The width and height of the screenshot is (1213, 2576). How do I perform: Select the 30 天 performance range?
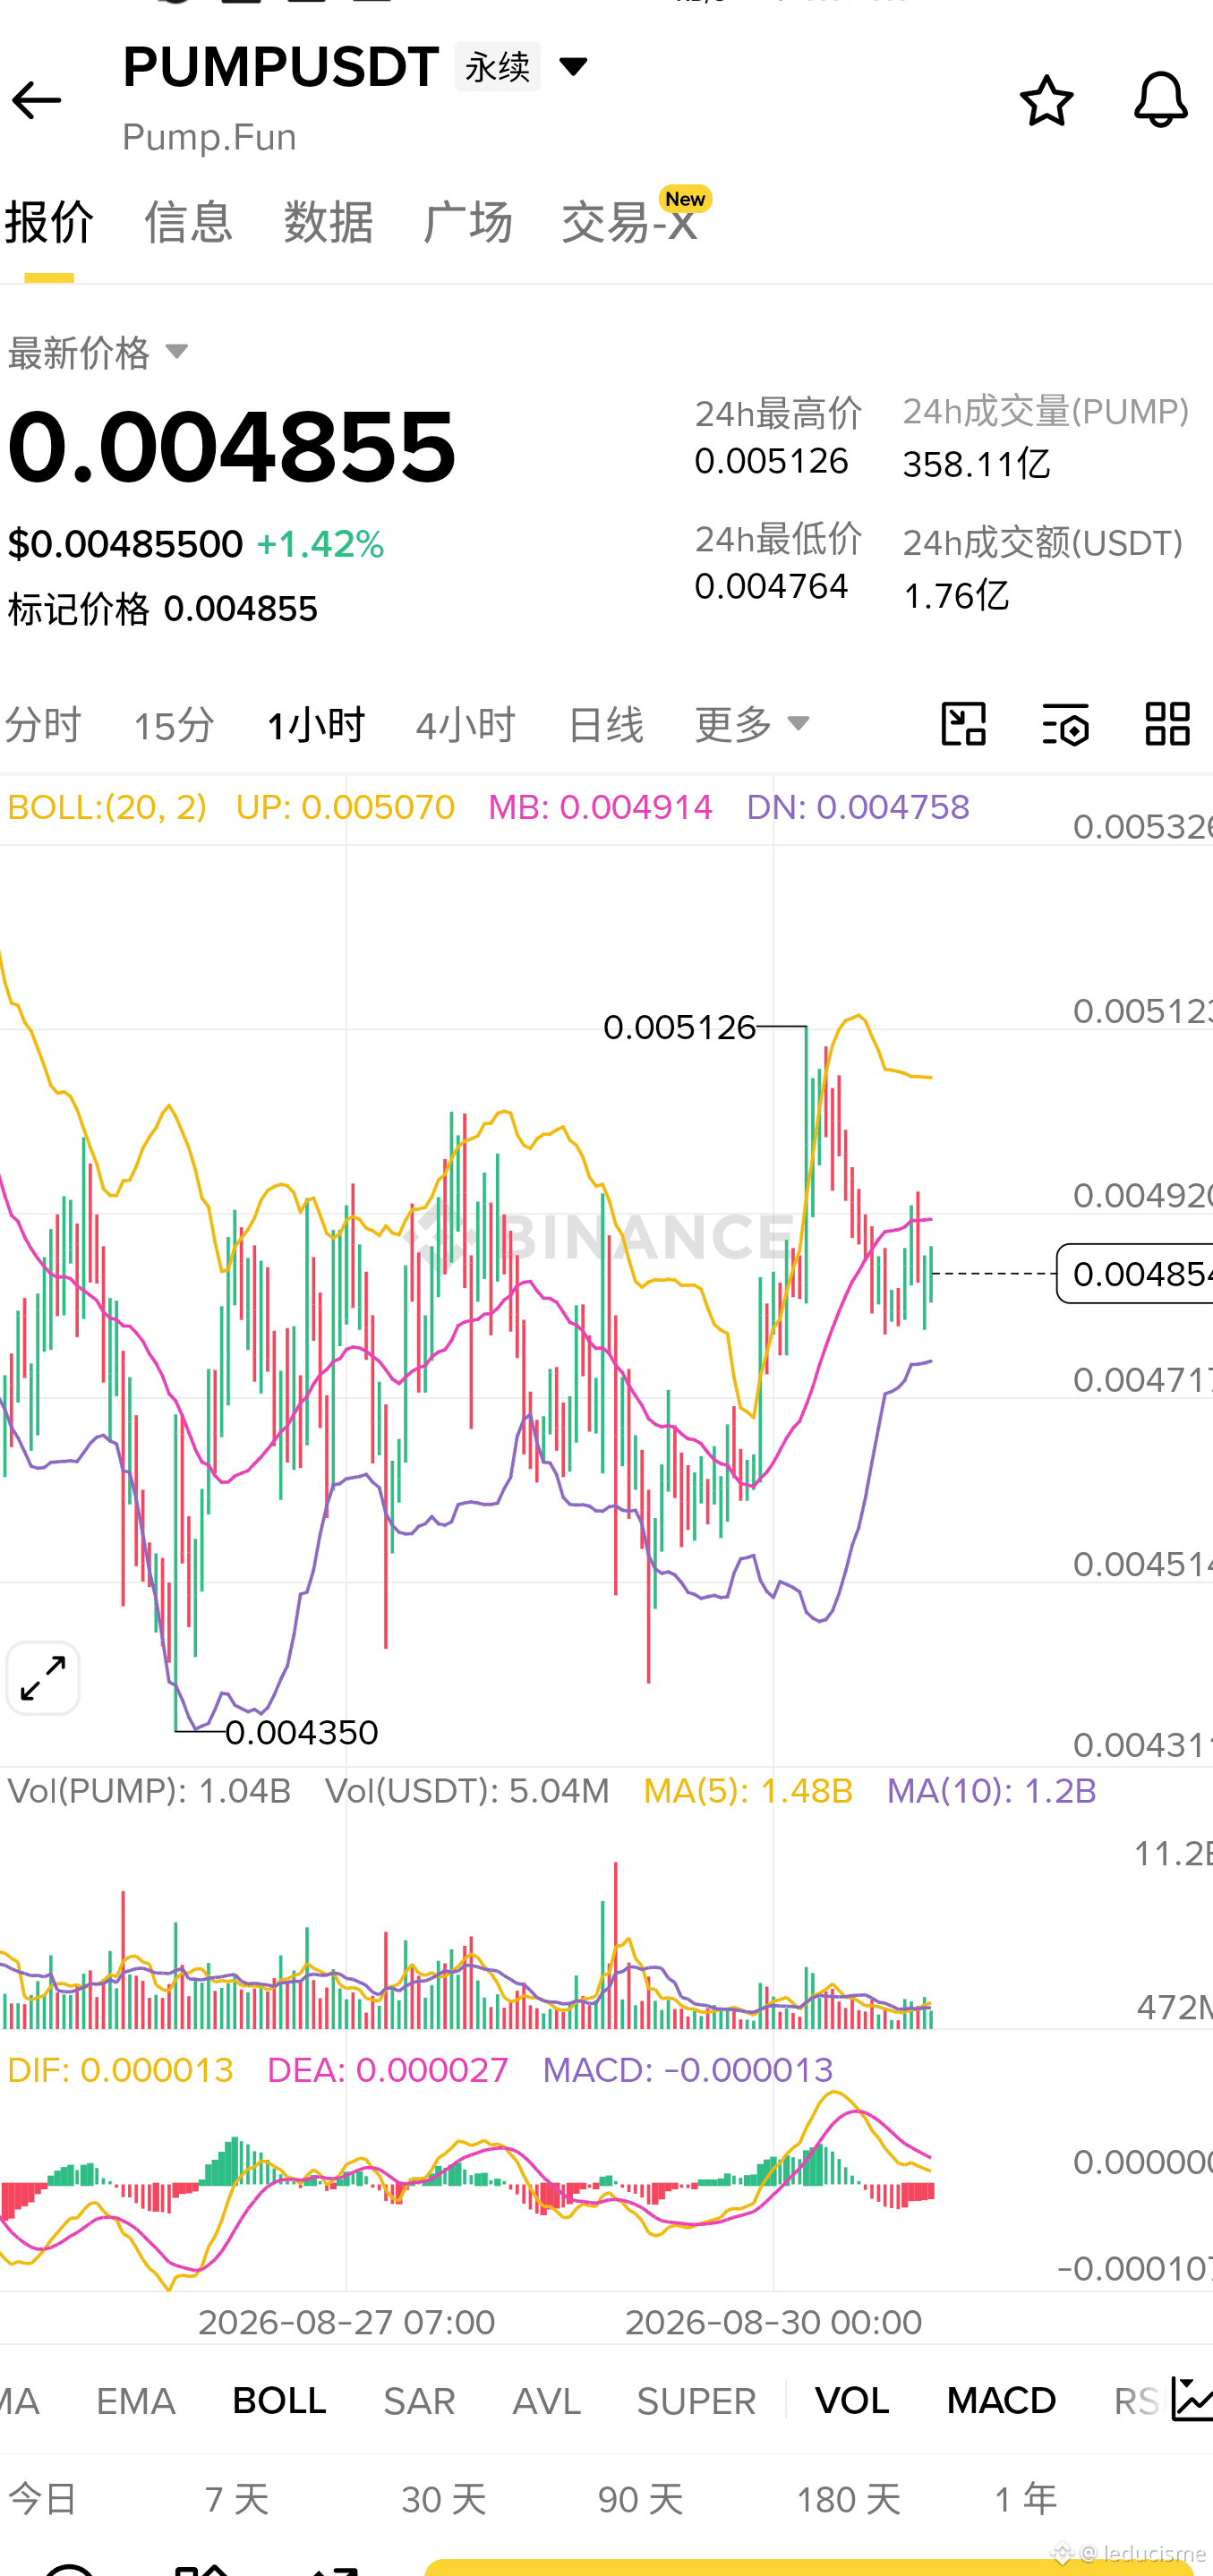444,2499
